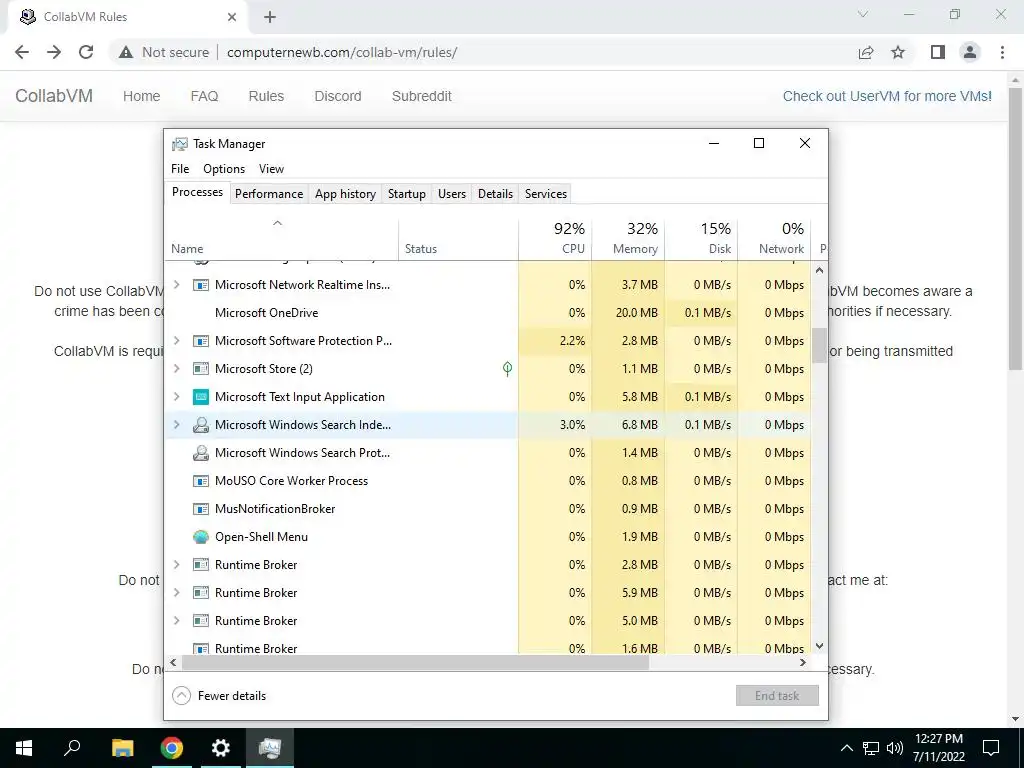Click the MoUSO Core Worker Process icon

click(201, 481)
